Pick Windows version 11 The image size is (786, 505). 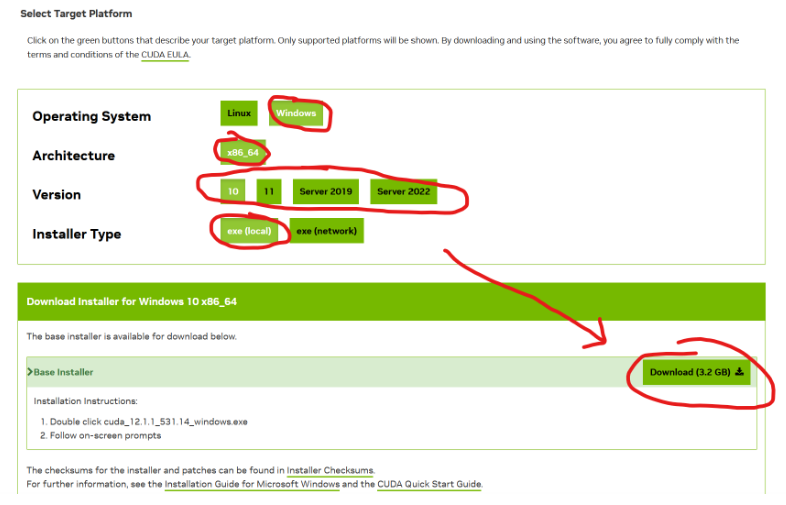[269, 192]
